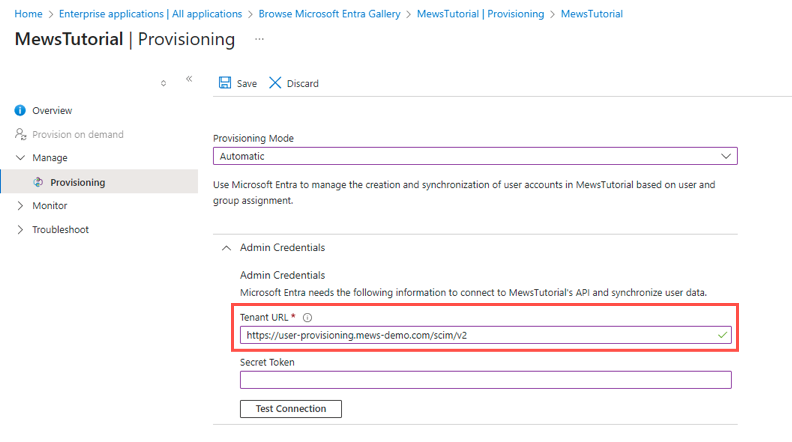This screenshot has height=442, width=792.
Task: Go to Enterprise applications | All applications breadcrumb
Action: tap(151, 14)
